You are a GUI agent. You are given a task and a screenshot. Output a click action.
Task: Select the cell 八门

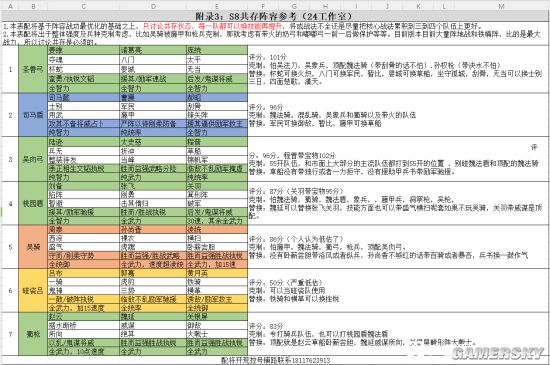(x=153, y=60)
